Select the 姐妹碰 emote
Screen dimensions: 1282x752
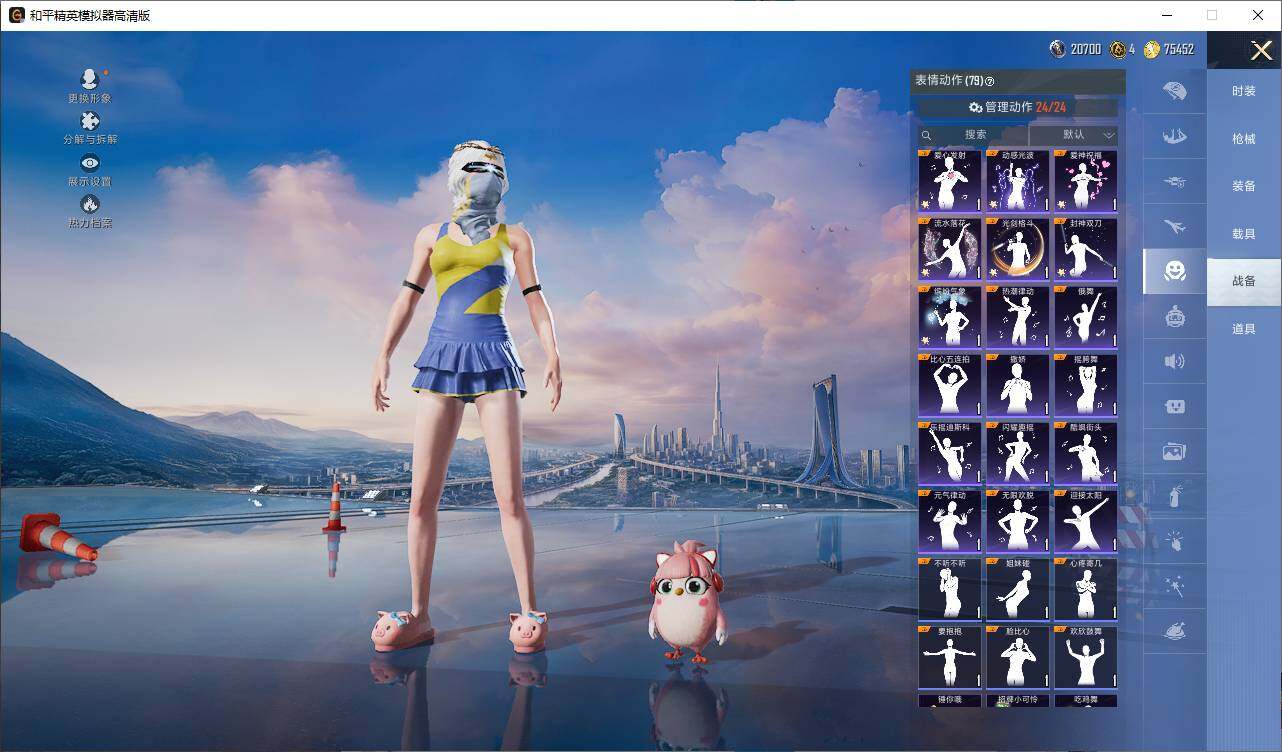1017,589
